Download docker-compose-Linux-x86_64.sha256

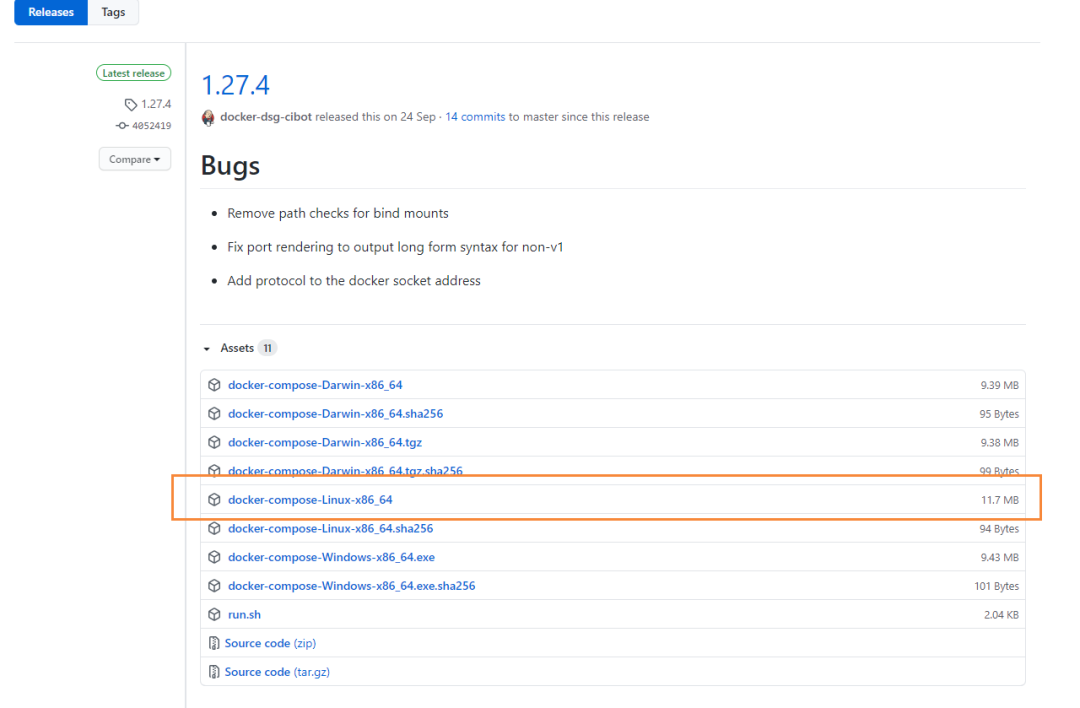click(331, 529)
